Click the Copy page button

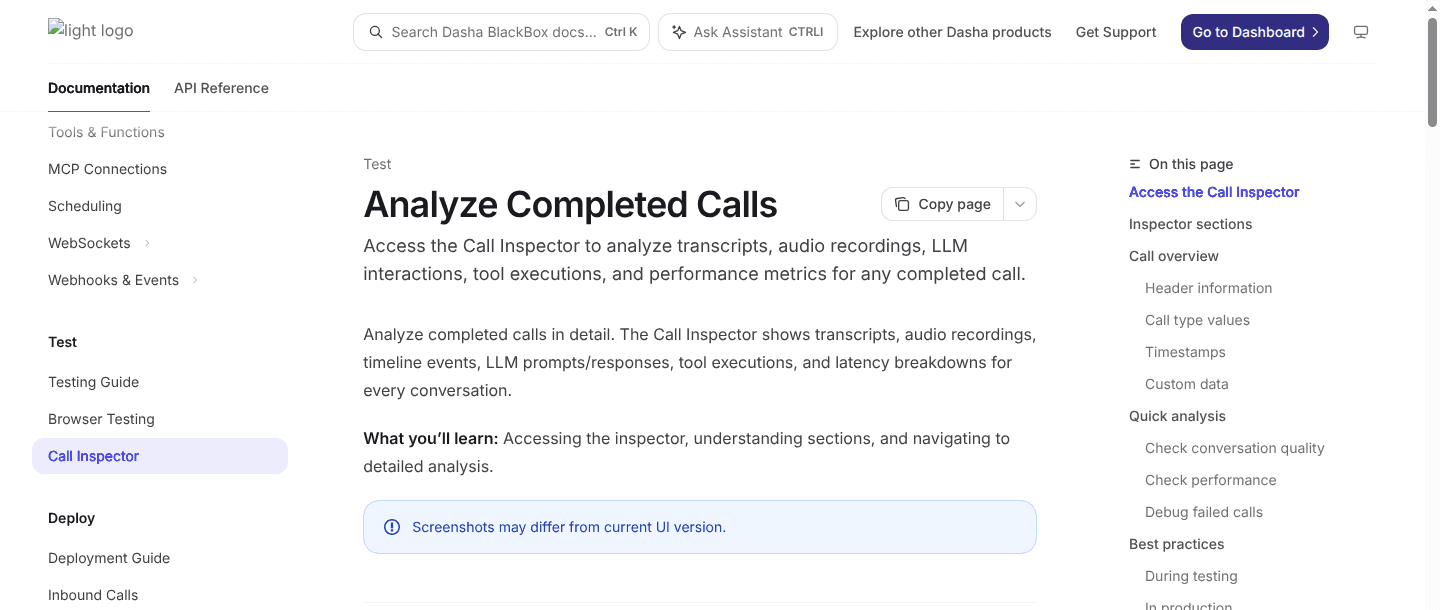pos(943,204)
